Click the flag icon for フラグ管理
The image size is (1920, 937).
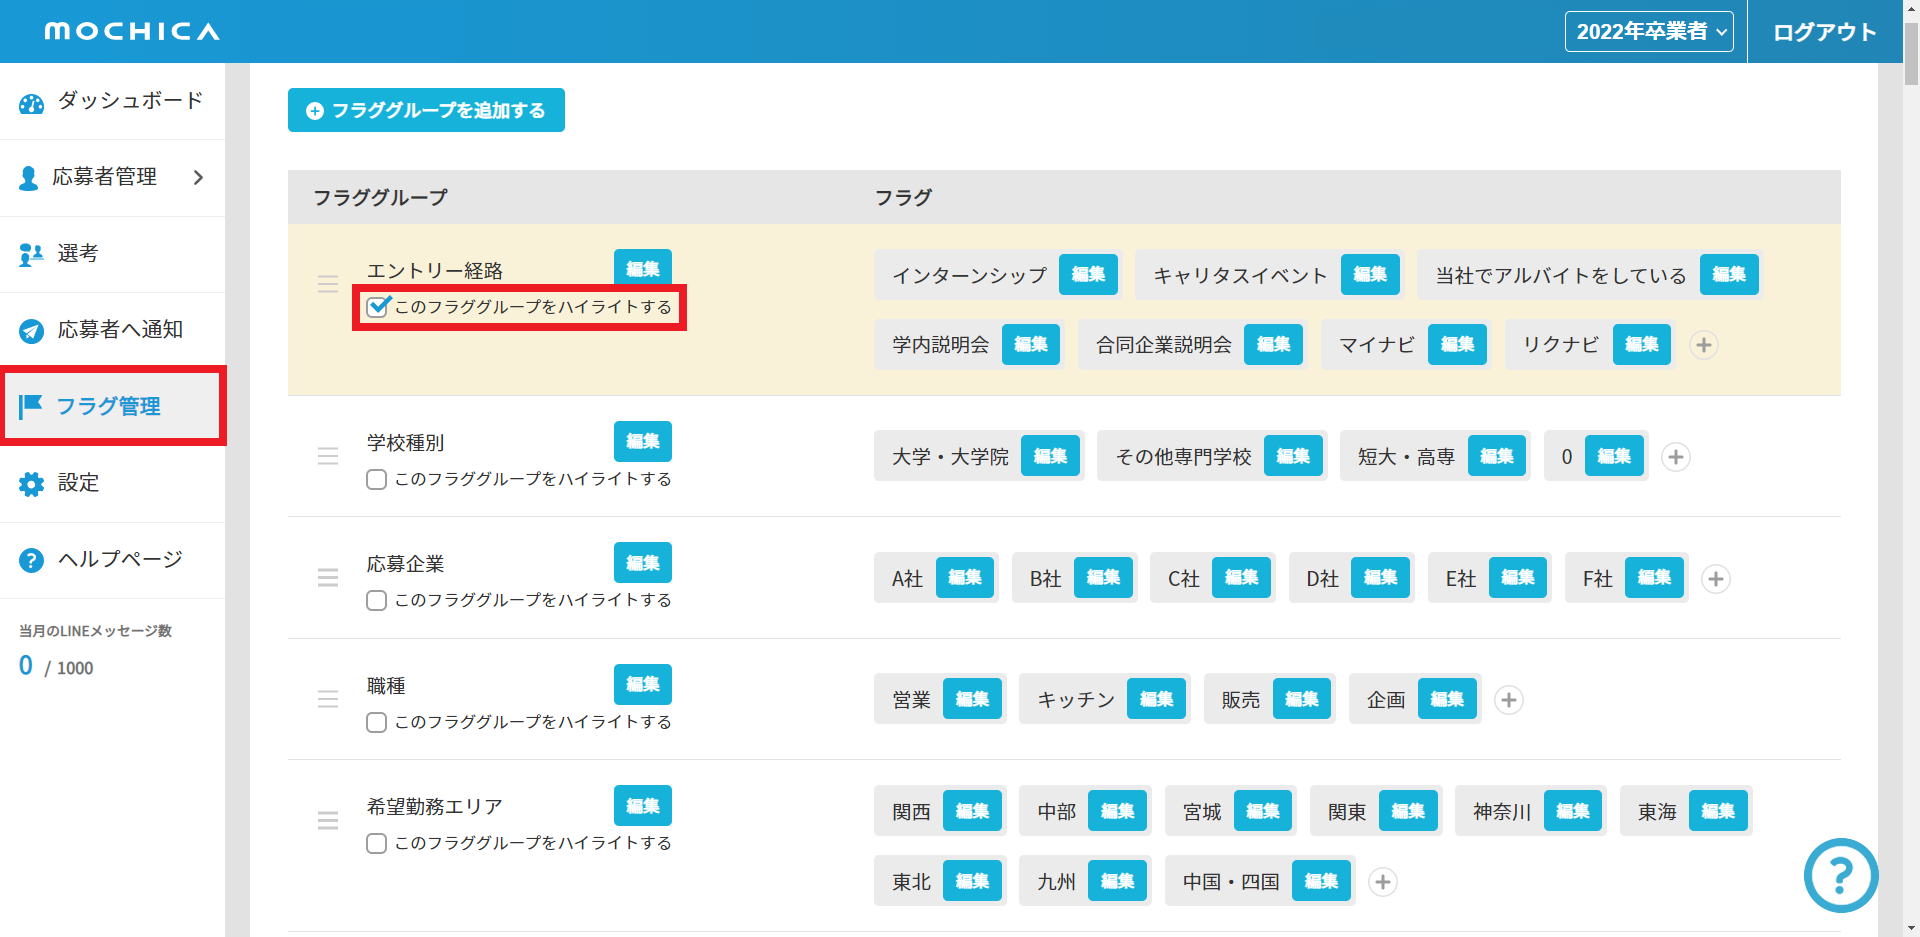click(31, 406)
